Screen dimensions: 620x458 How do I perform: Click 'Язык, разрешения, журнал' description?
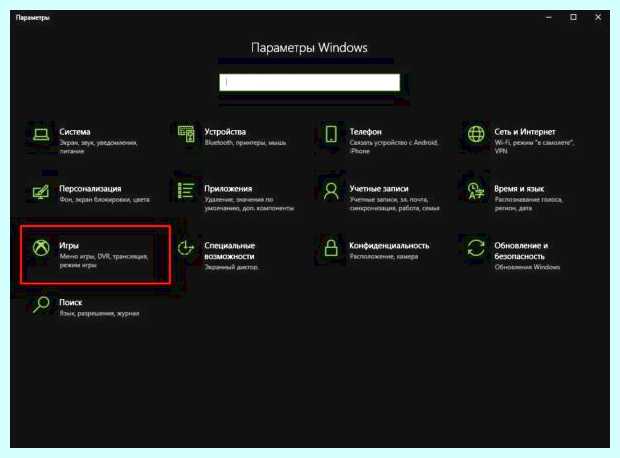point(99,313)
